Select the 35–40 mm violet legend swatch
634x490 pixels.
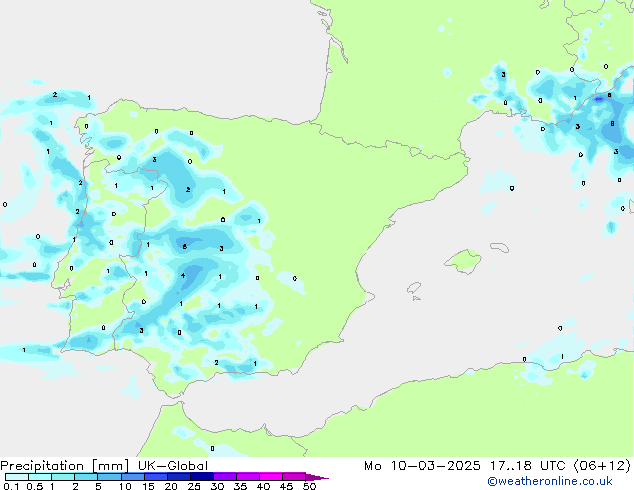(247, 477)
